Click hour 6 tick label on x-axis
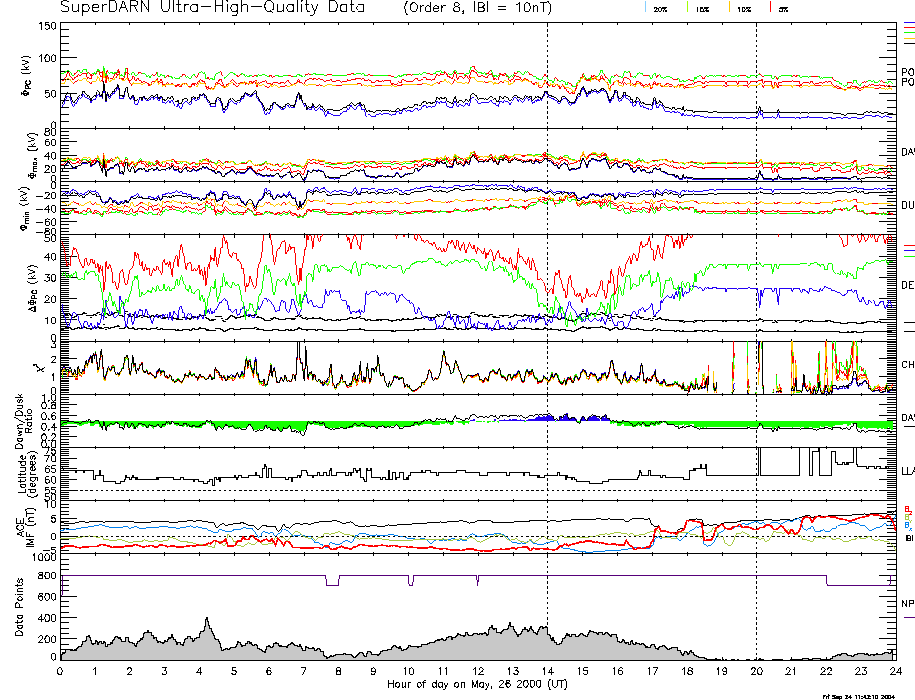Image resolution: width=915 pixels, height=700 pixels. (x=269, y=671)
